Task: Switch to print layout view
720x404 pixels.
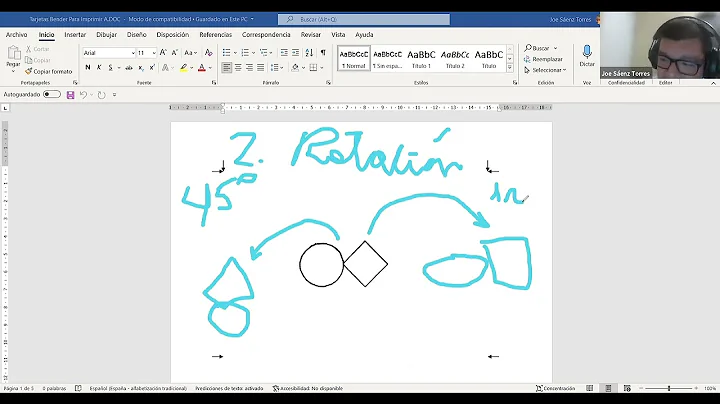Action: click(608, 388)
